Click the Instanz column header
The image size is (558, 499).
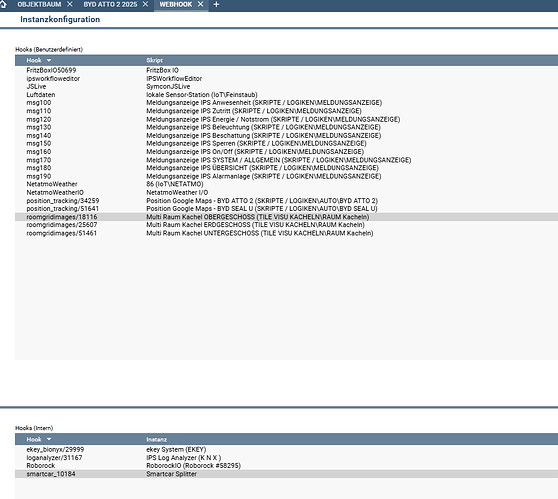pyautogui.click(x=157, y=439)
